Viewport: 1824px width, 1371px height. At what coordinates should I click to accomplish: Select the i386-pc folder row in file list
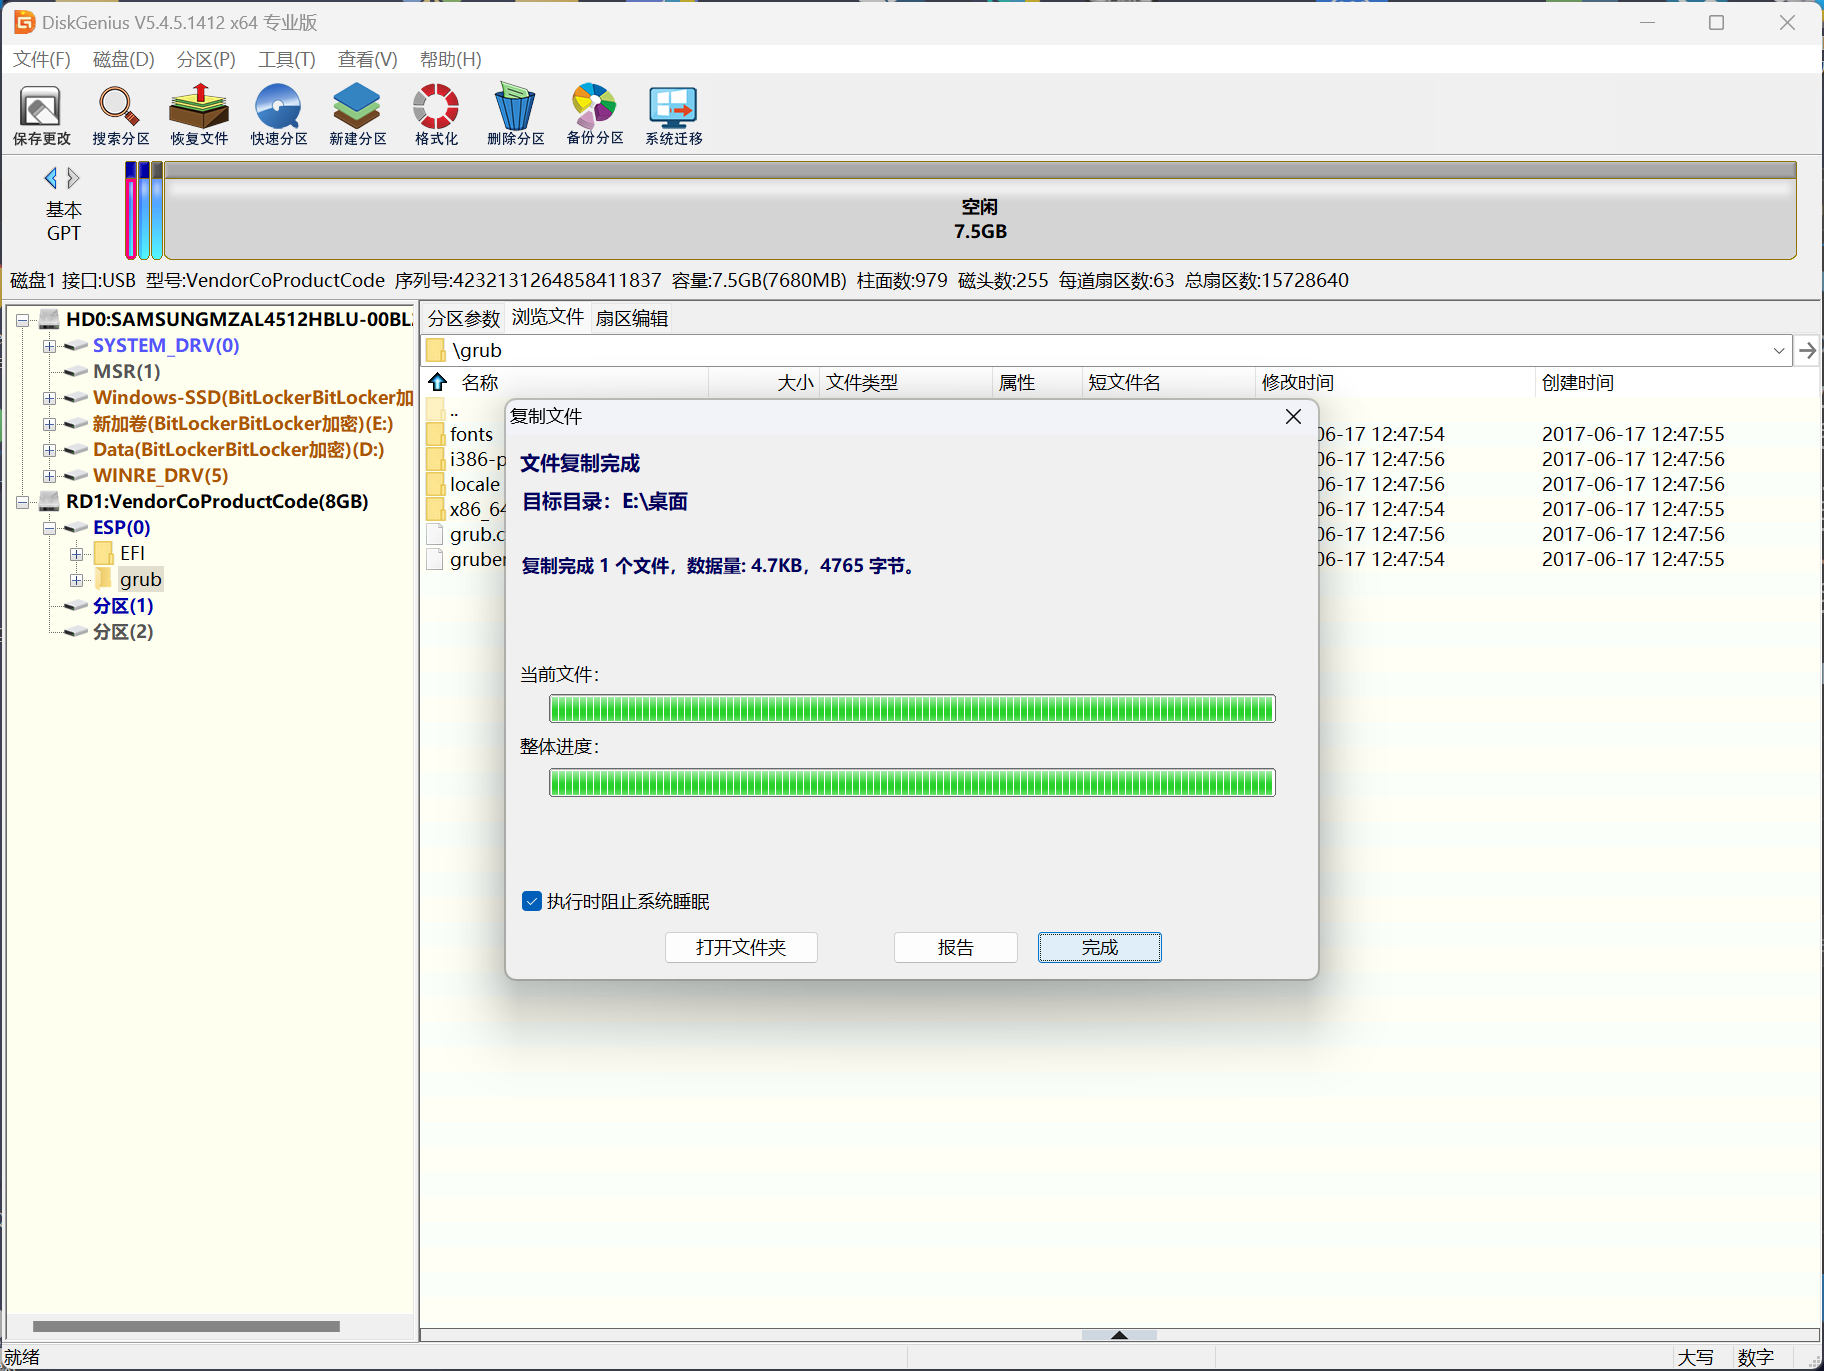[x=466, y=459]
